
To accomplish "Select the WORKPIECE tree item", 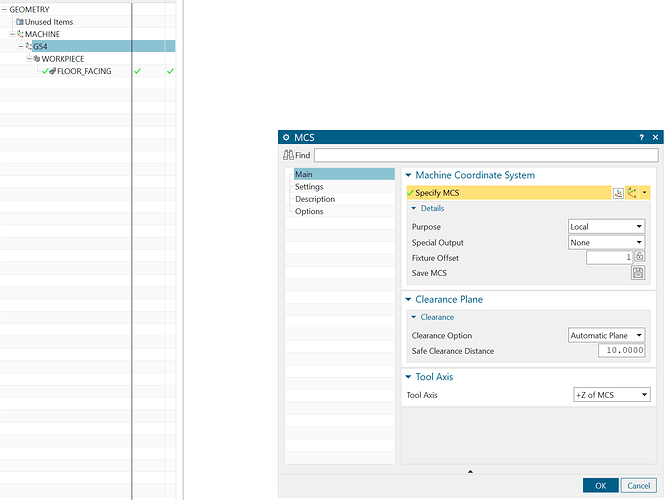I will point(63,59).
